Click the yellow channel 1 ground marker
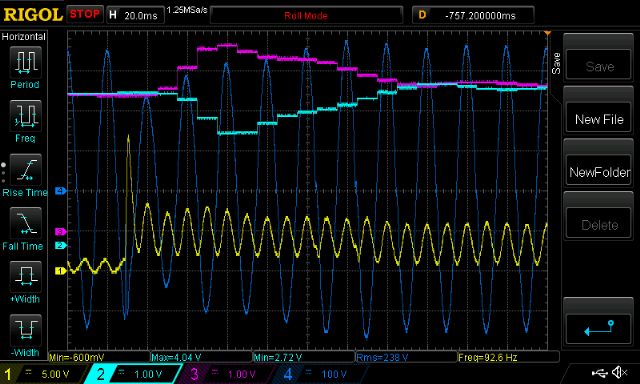 pos(60,271)
